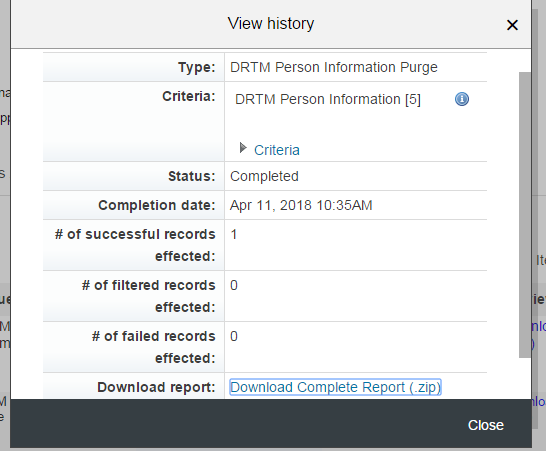Screen dimensions: 546x451
Task: Select the Completed status value
Action: (264, 176)
